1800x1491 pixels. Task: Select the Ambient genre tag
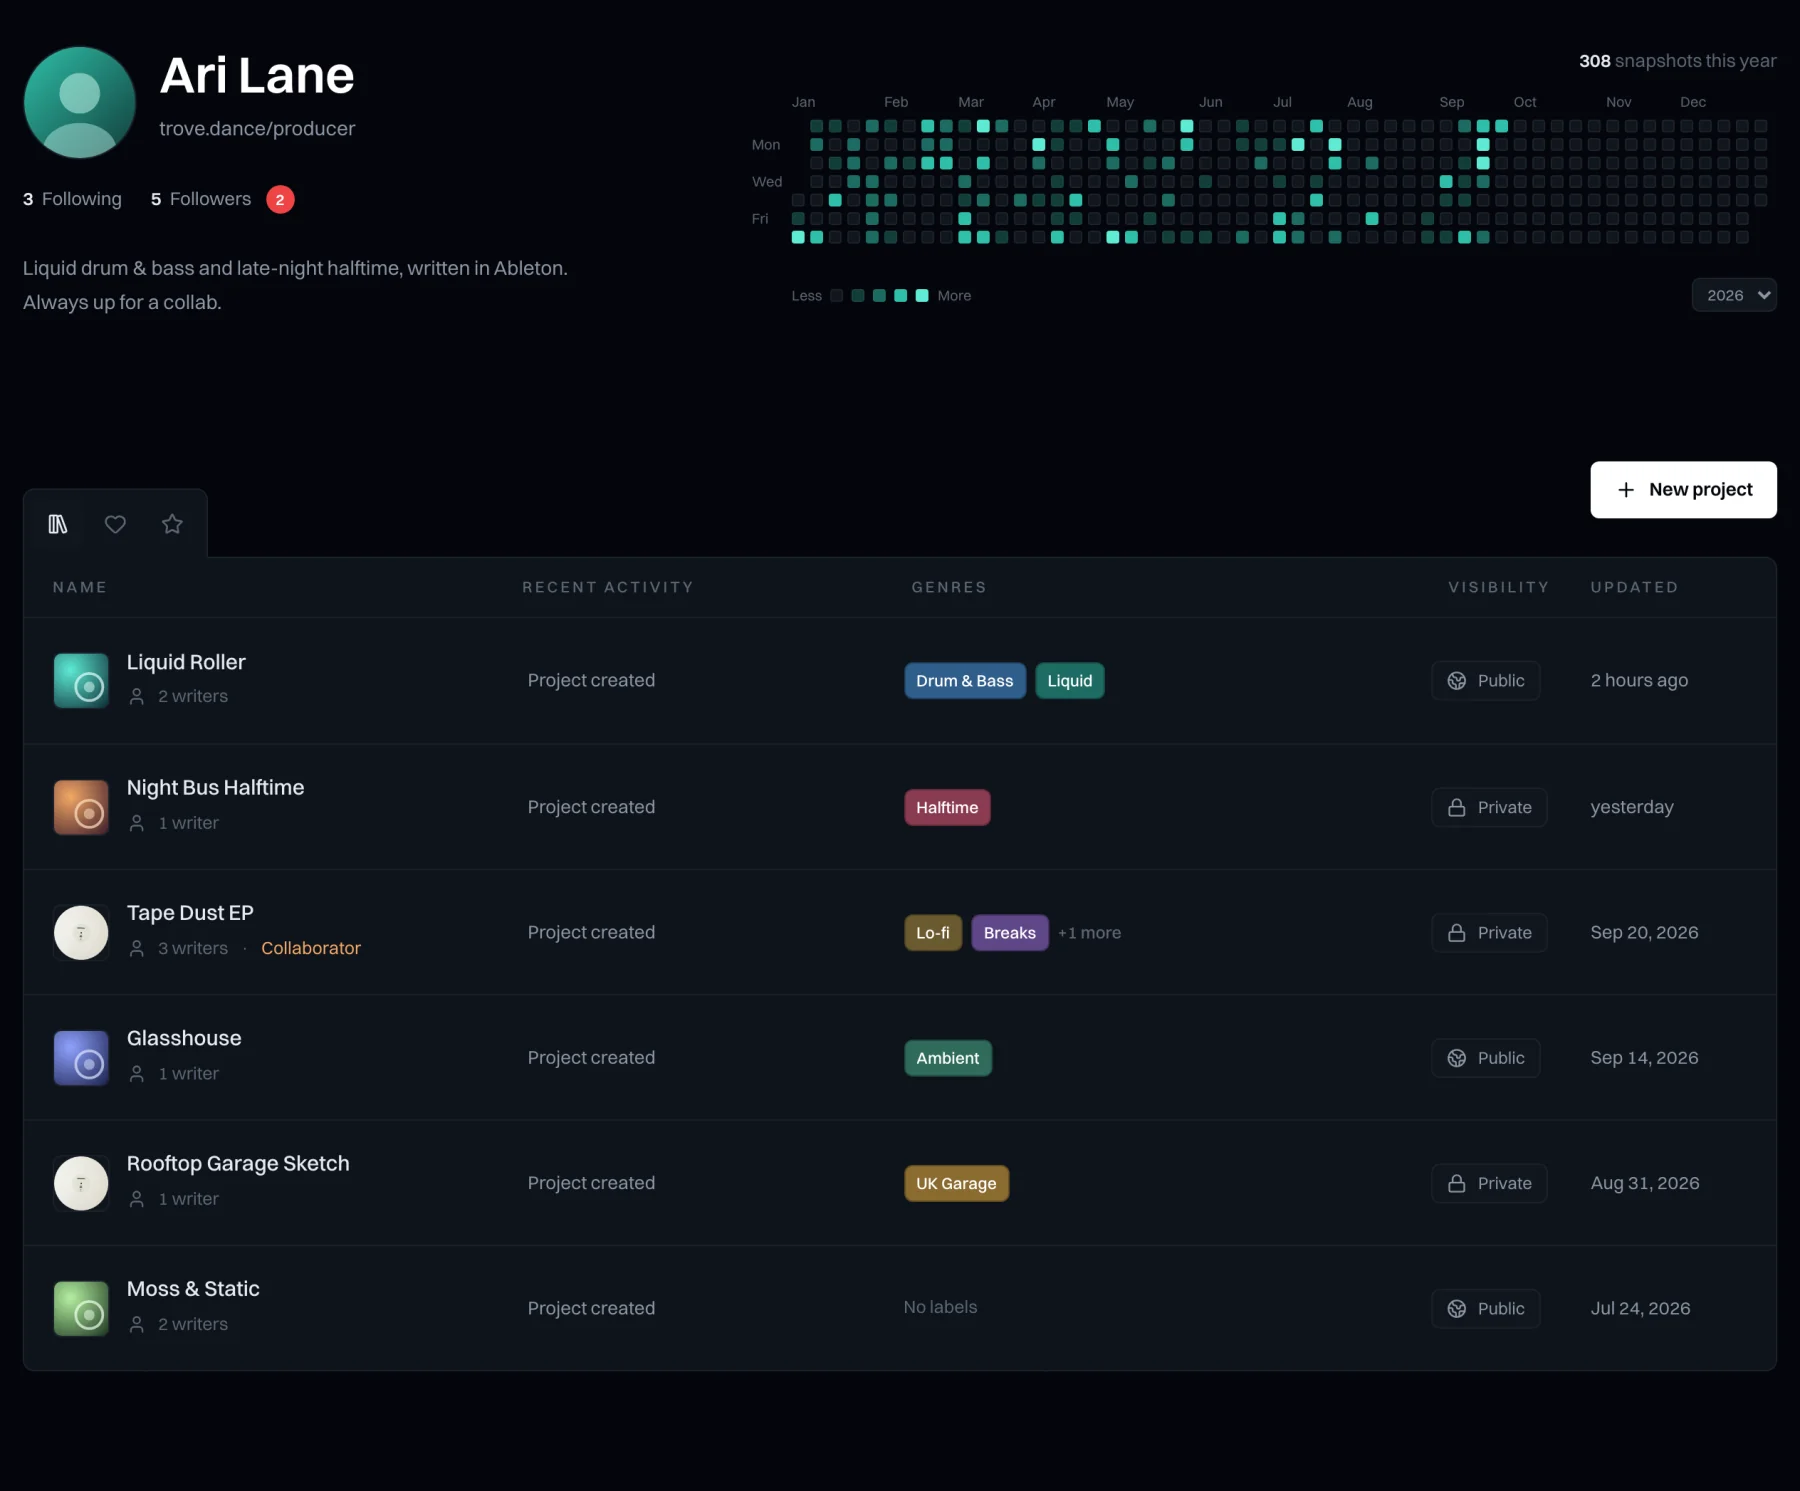pos(948,1058)
